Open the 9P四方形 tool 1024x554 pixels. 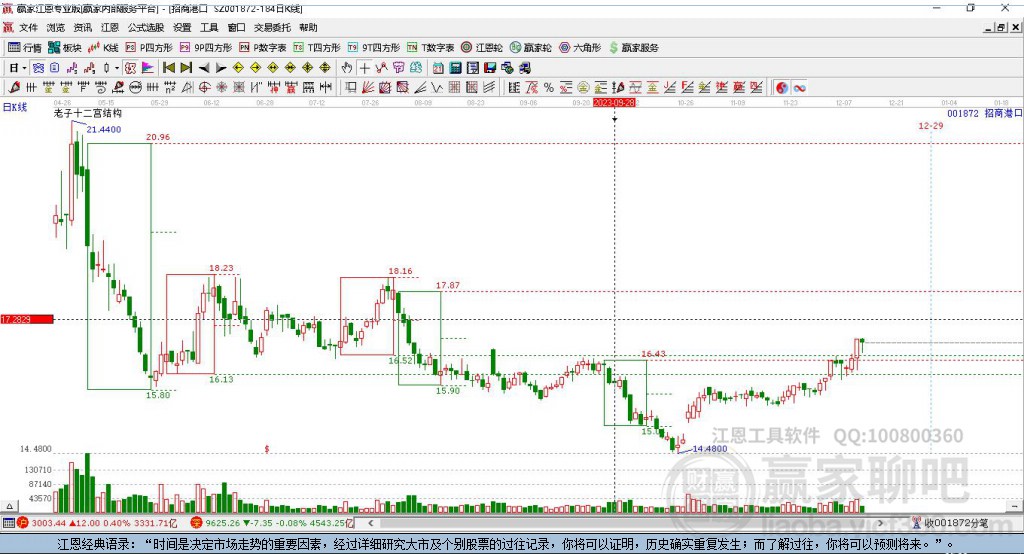click(x=206, y=48)
